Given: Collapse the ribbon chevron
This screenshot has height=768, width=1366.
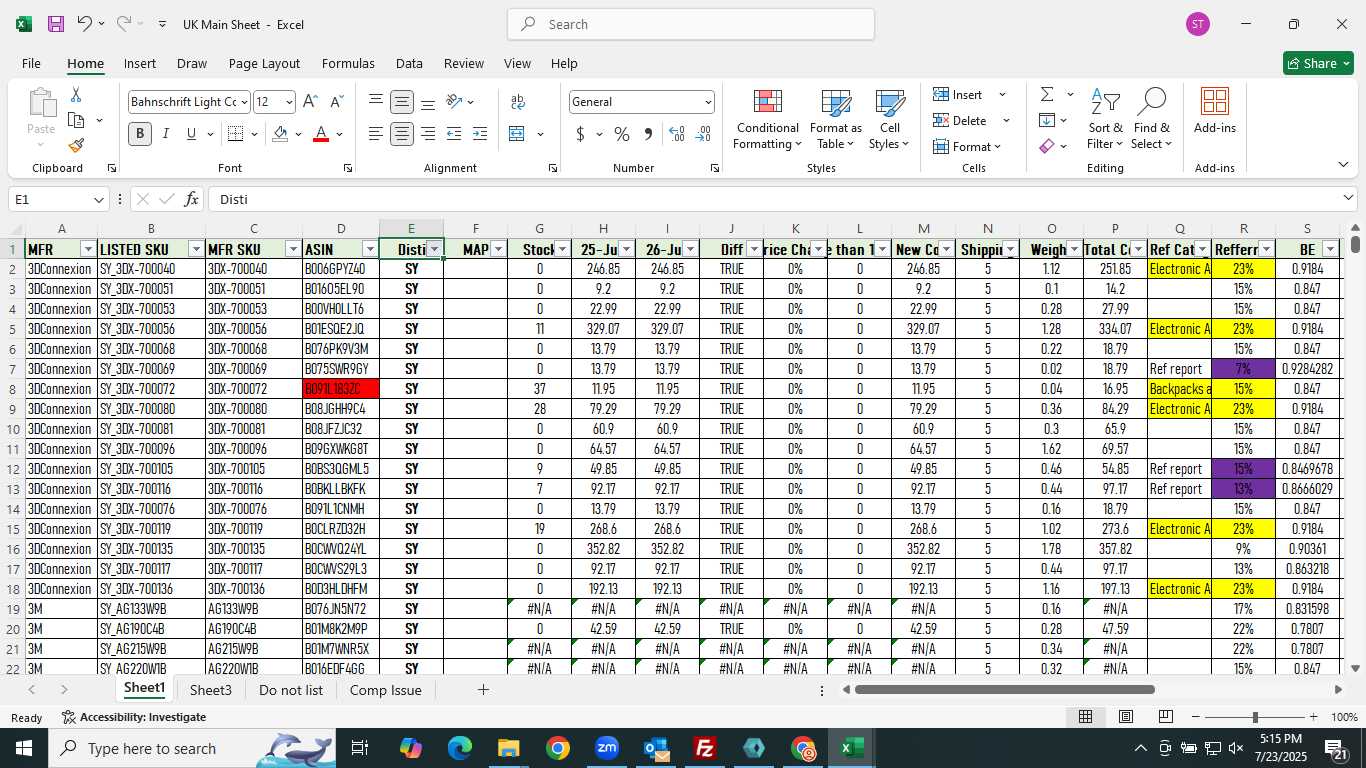Looking at the screenshot, I should pyautogui.click(x=1343, y=164).
